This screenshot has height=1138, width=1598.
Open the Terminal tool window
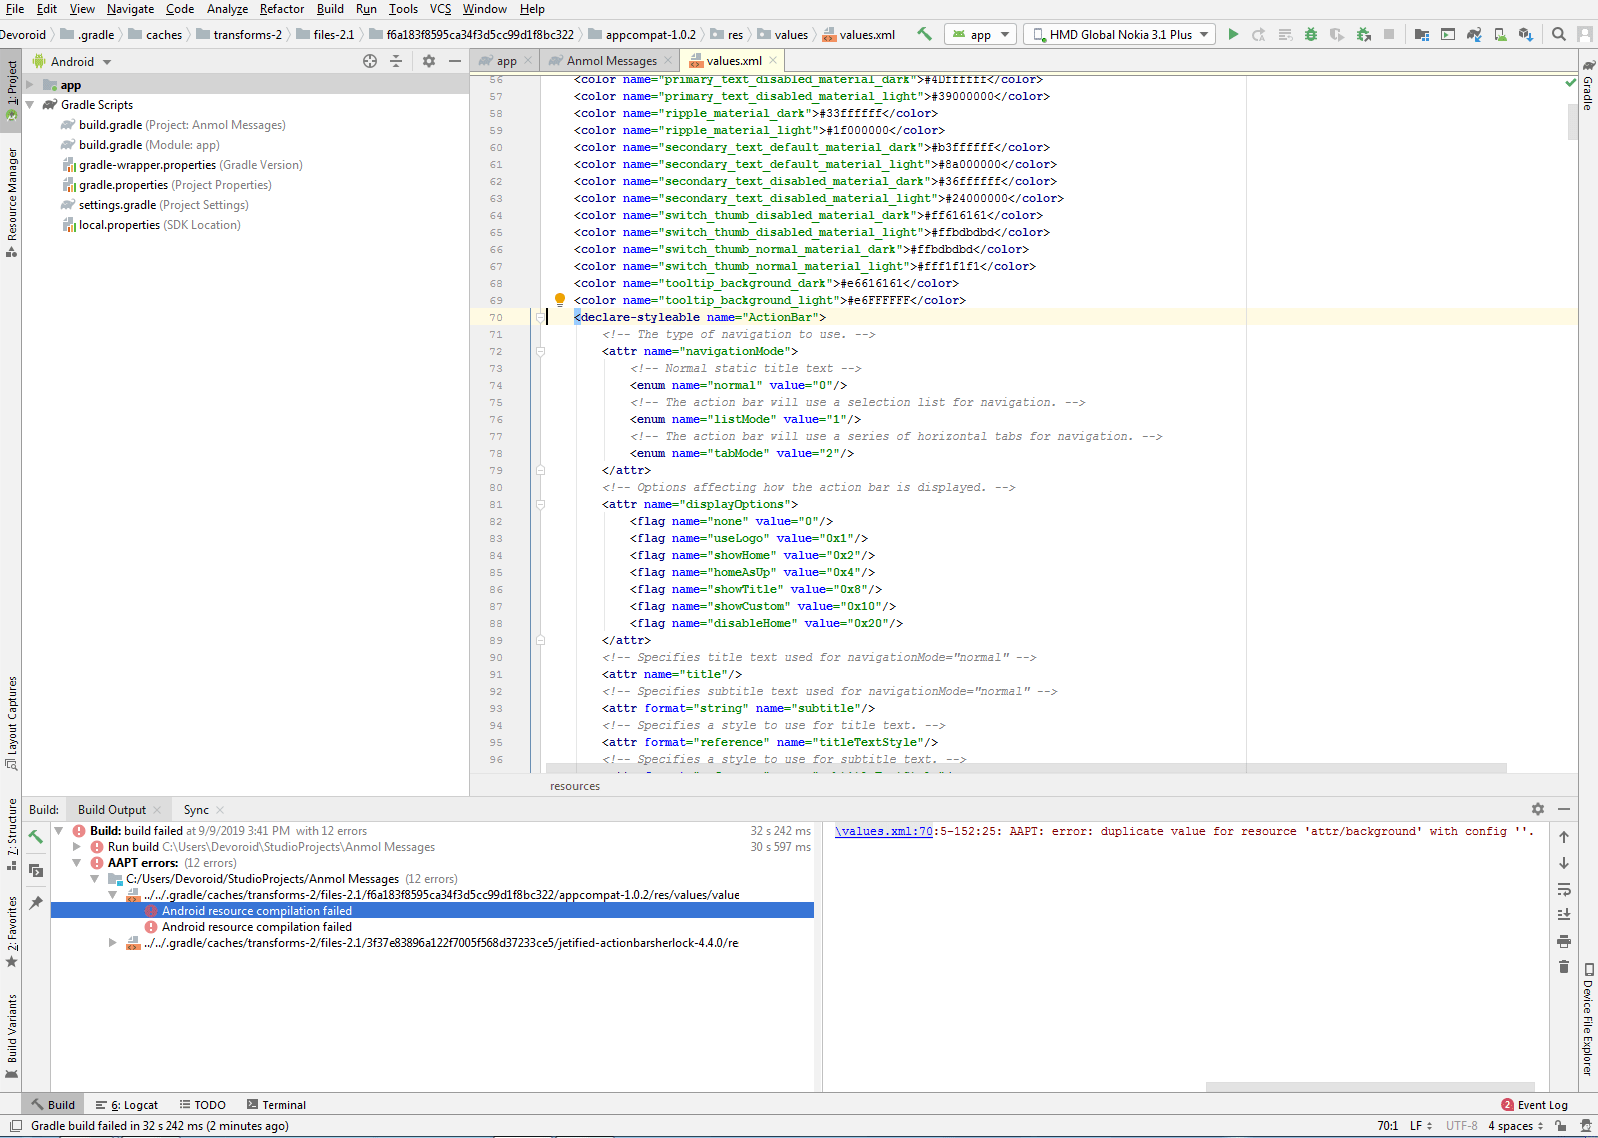coord(277,1105)
